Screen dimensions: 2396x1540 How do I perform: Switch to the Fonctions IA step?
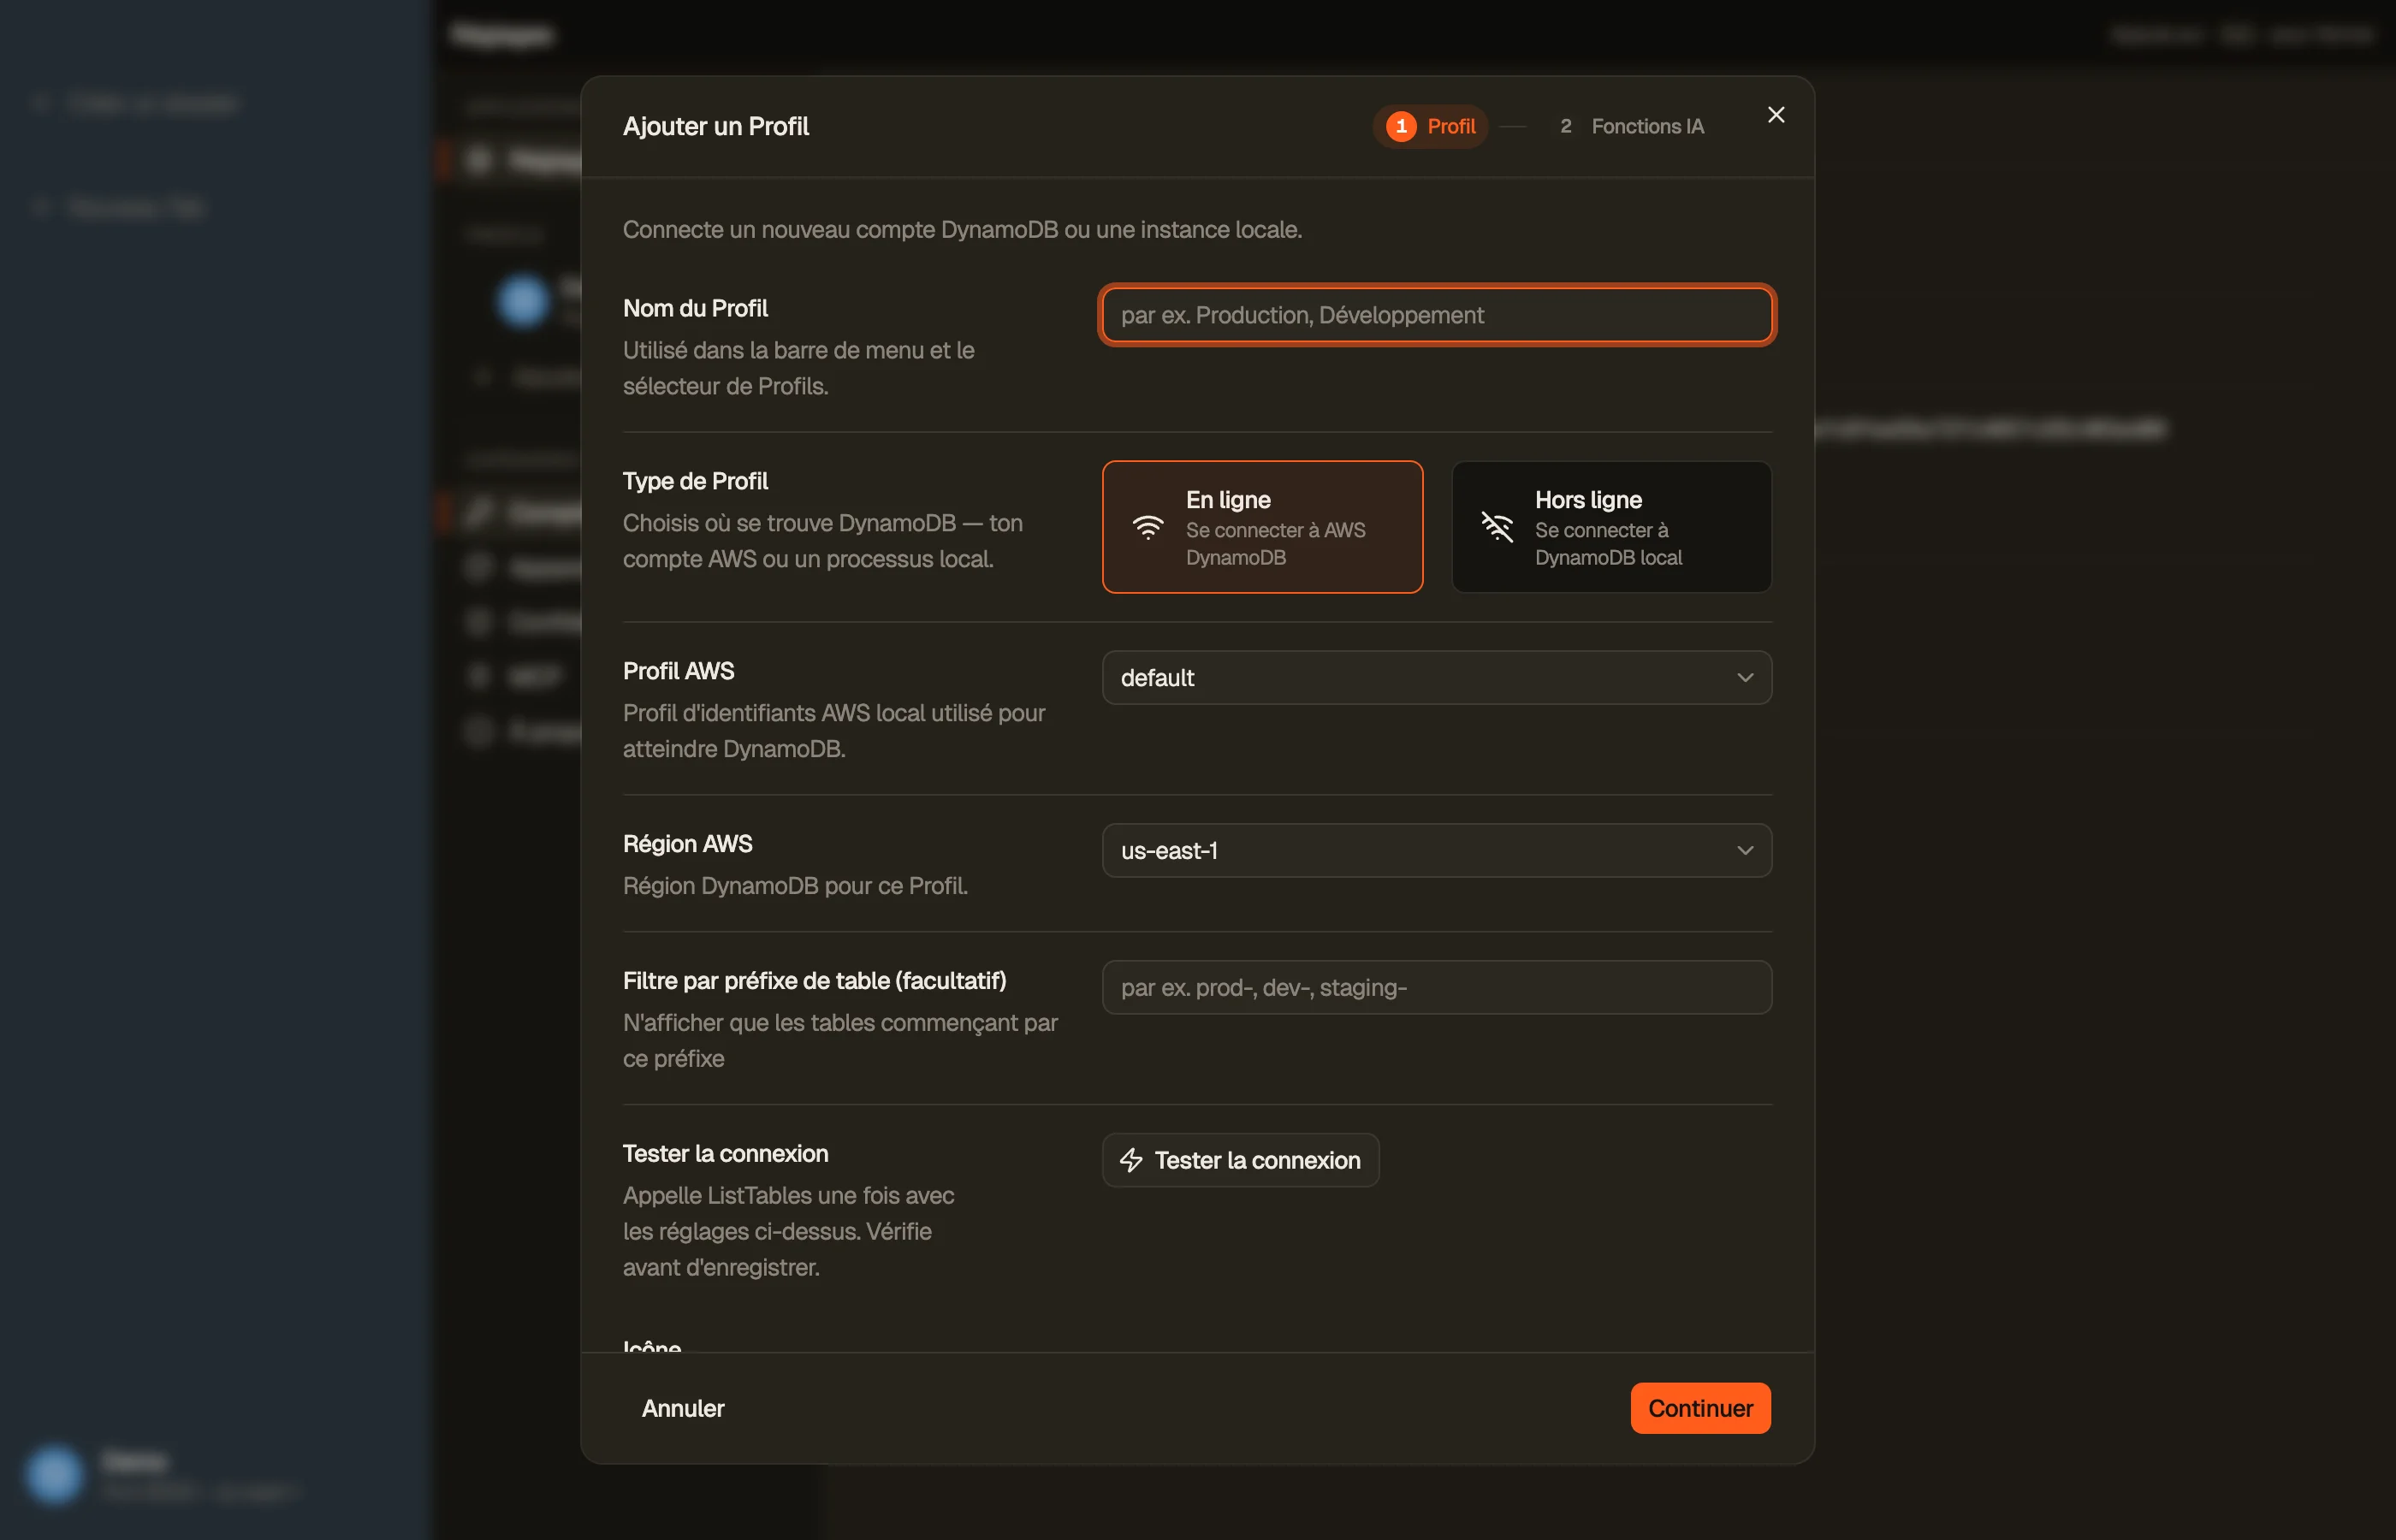pos(1631,126)
